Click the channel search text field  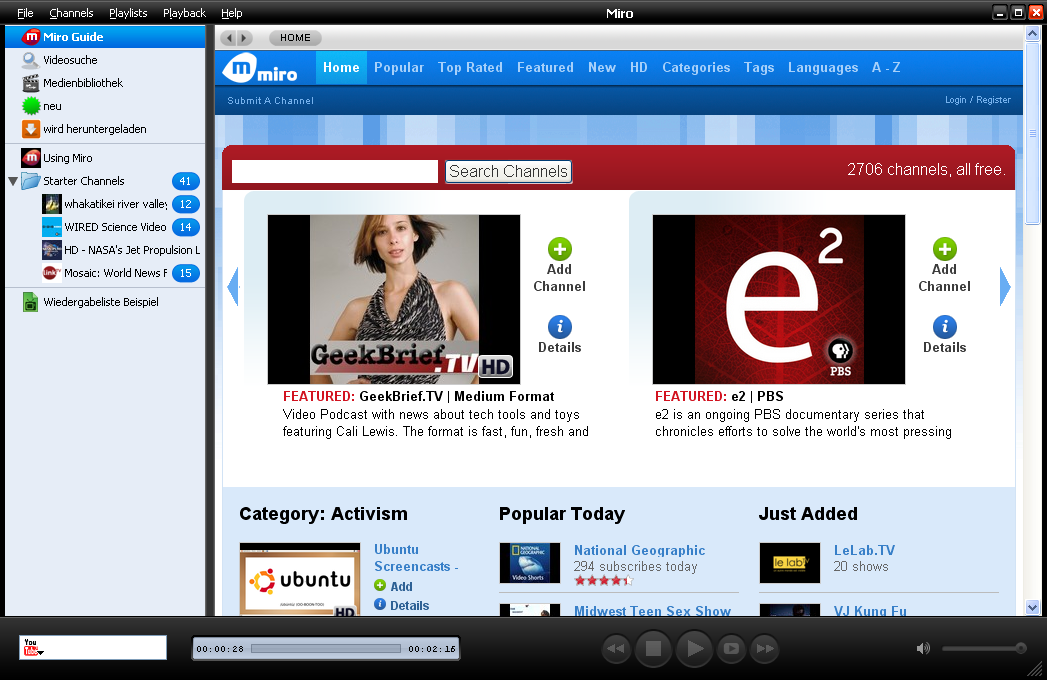[x=335, y=172]
